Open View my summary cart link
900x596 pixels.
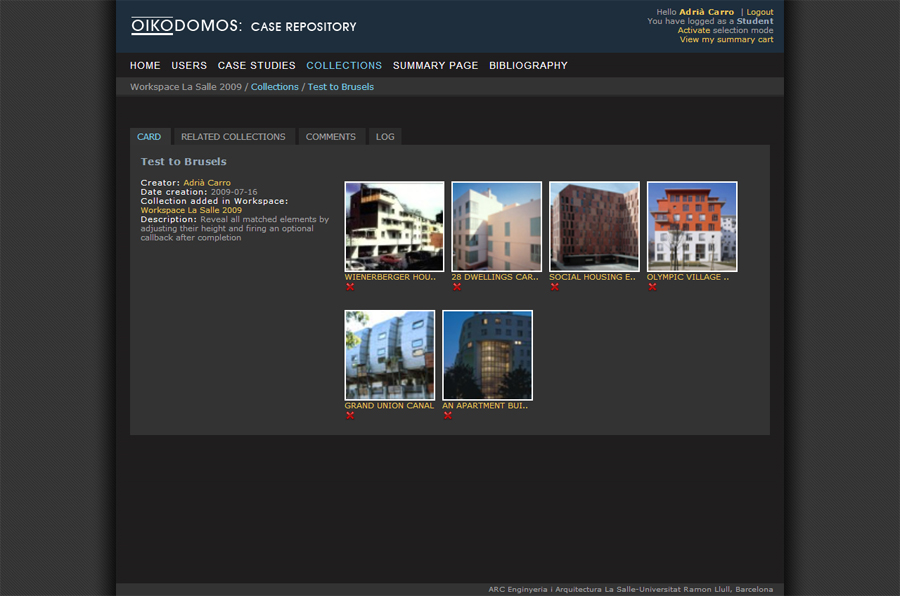(x=726, y=40)
